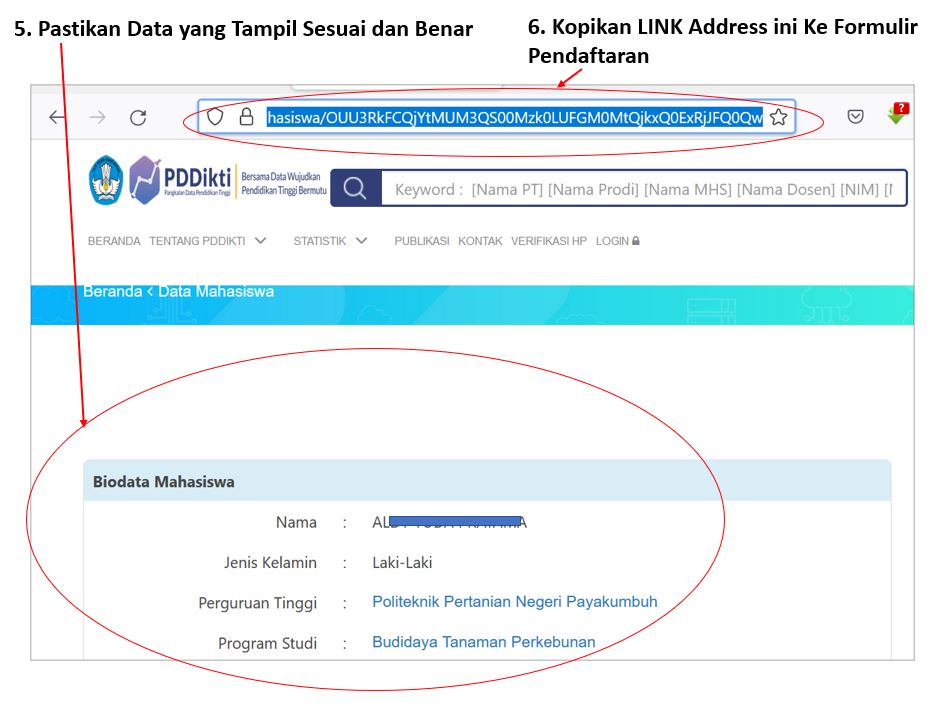Click the browser forward arrow

click(x=98, y=117)
